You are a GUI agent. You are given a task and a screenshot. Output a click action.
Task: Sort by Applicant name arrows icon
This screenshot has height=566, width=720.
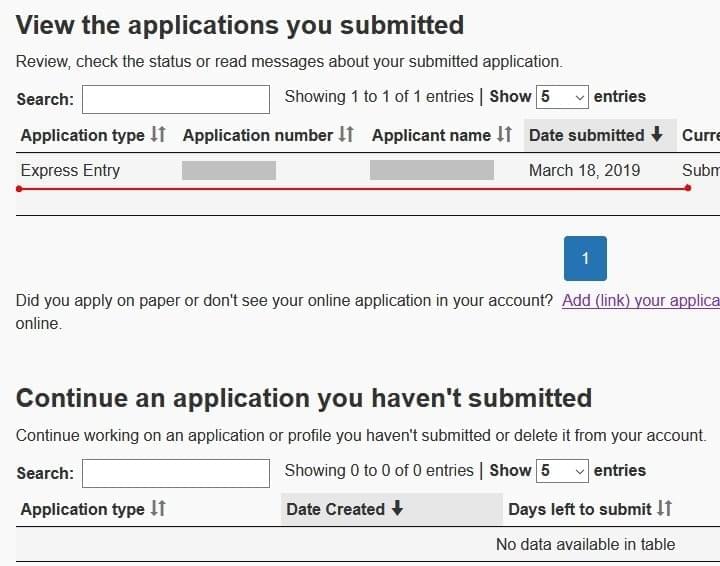pos(504,134)
